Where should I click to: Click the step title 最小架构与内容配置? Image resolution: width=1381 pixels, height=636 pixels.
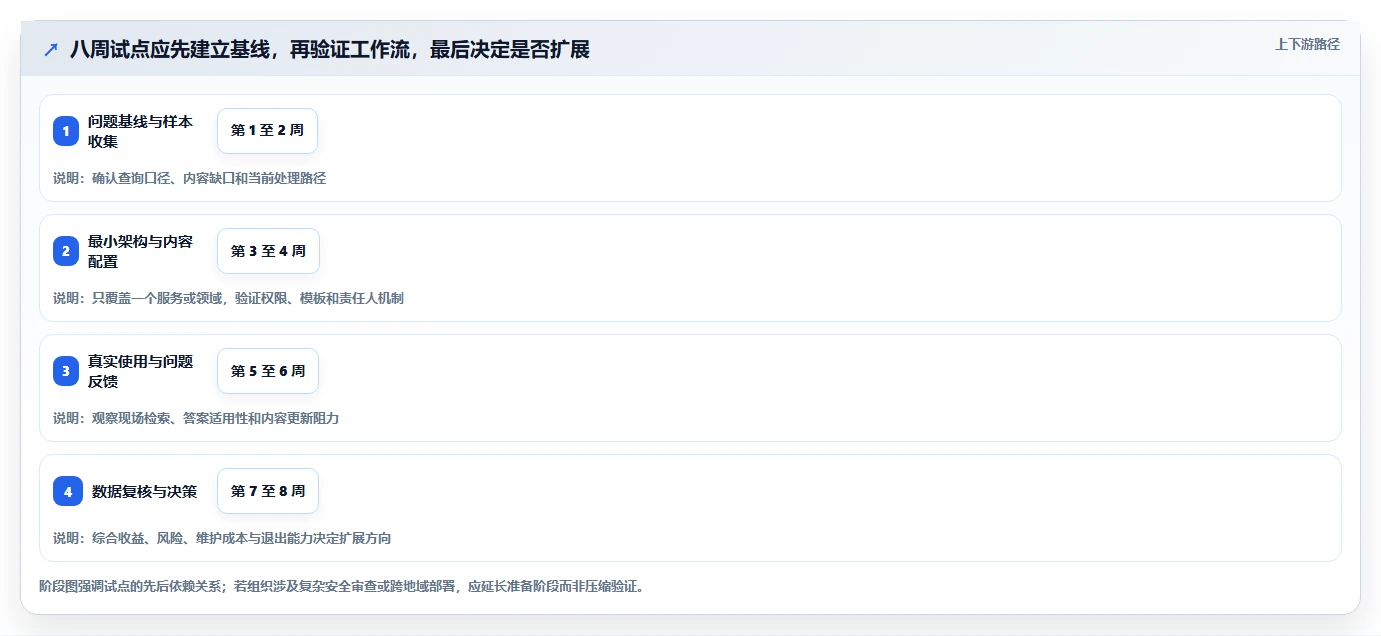(x=140, y=251)
